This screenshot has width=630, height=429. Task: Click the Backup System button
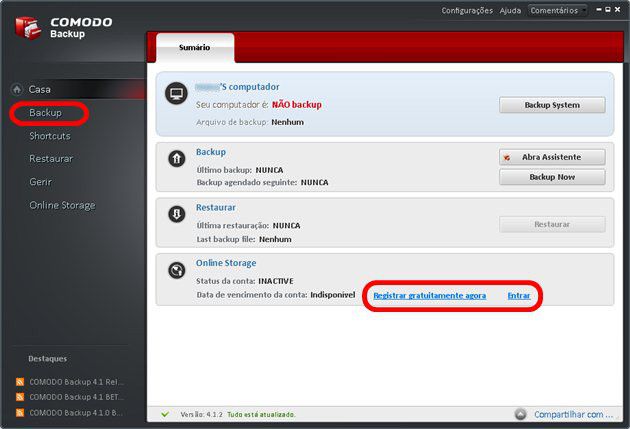tap(552, 105)
